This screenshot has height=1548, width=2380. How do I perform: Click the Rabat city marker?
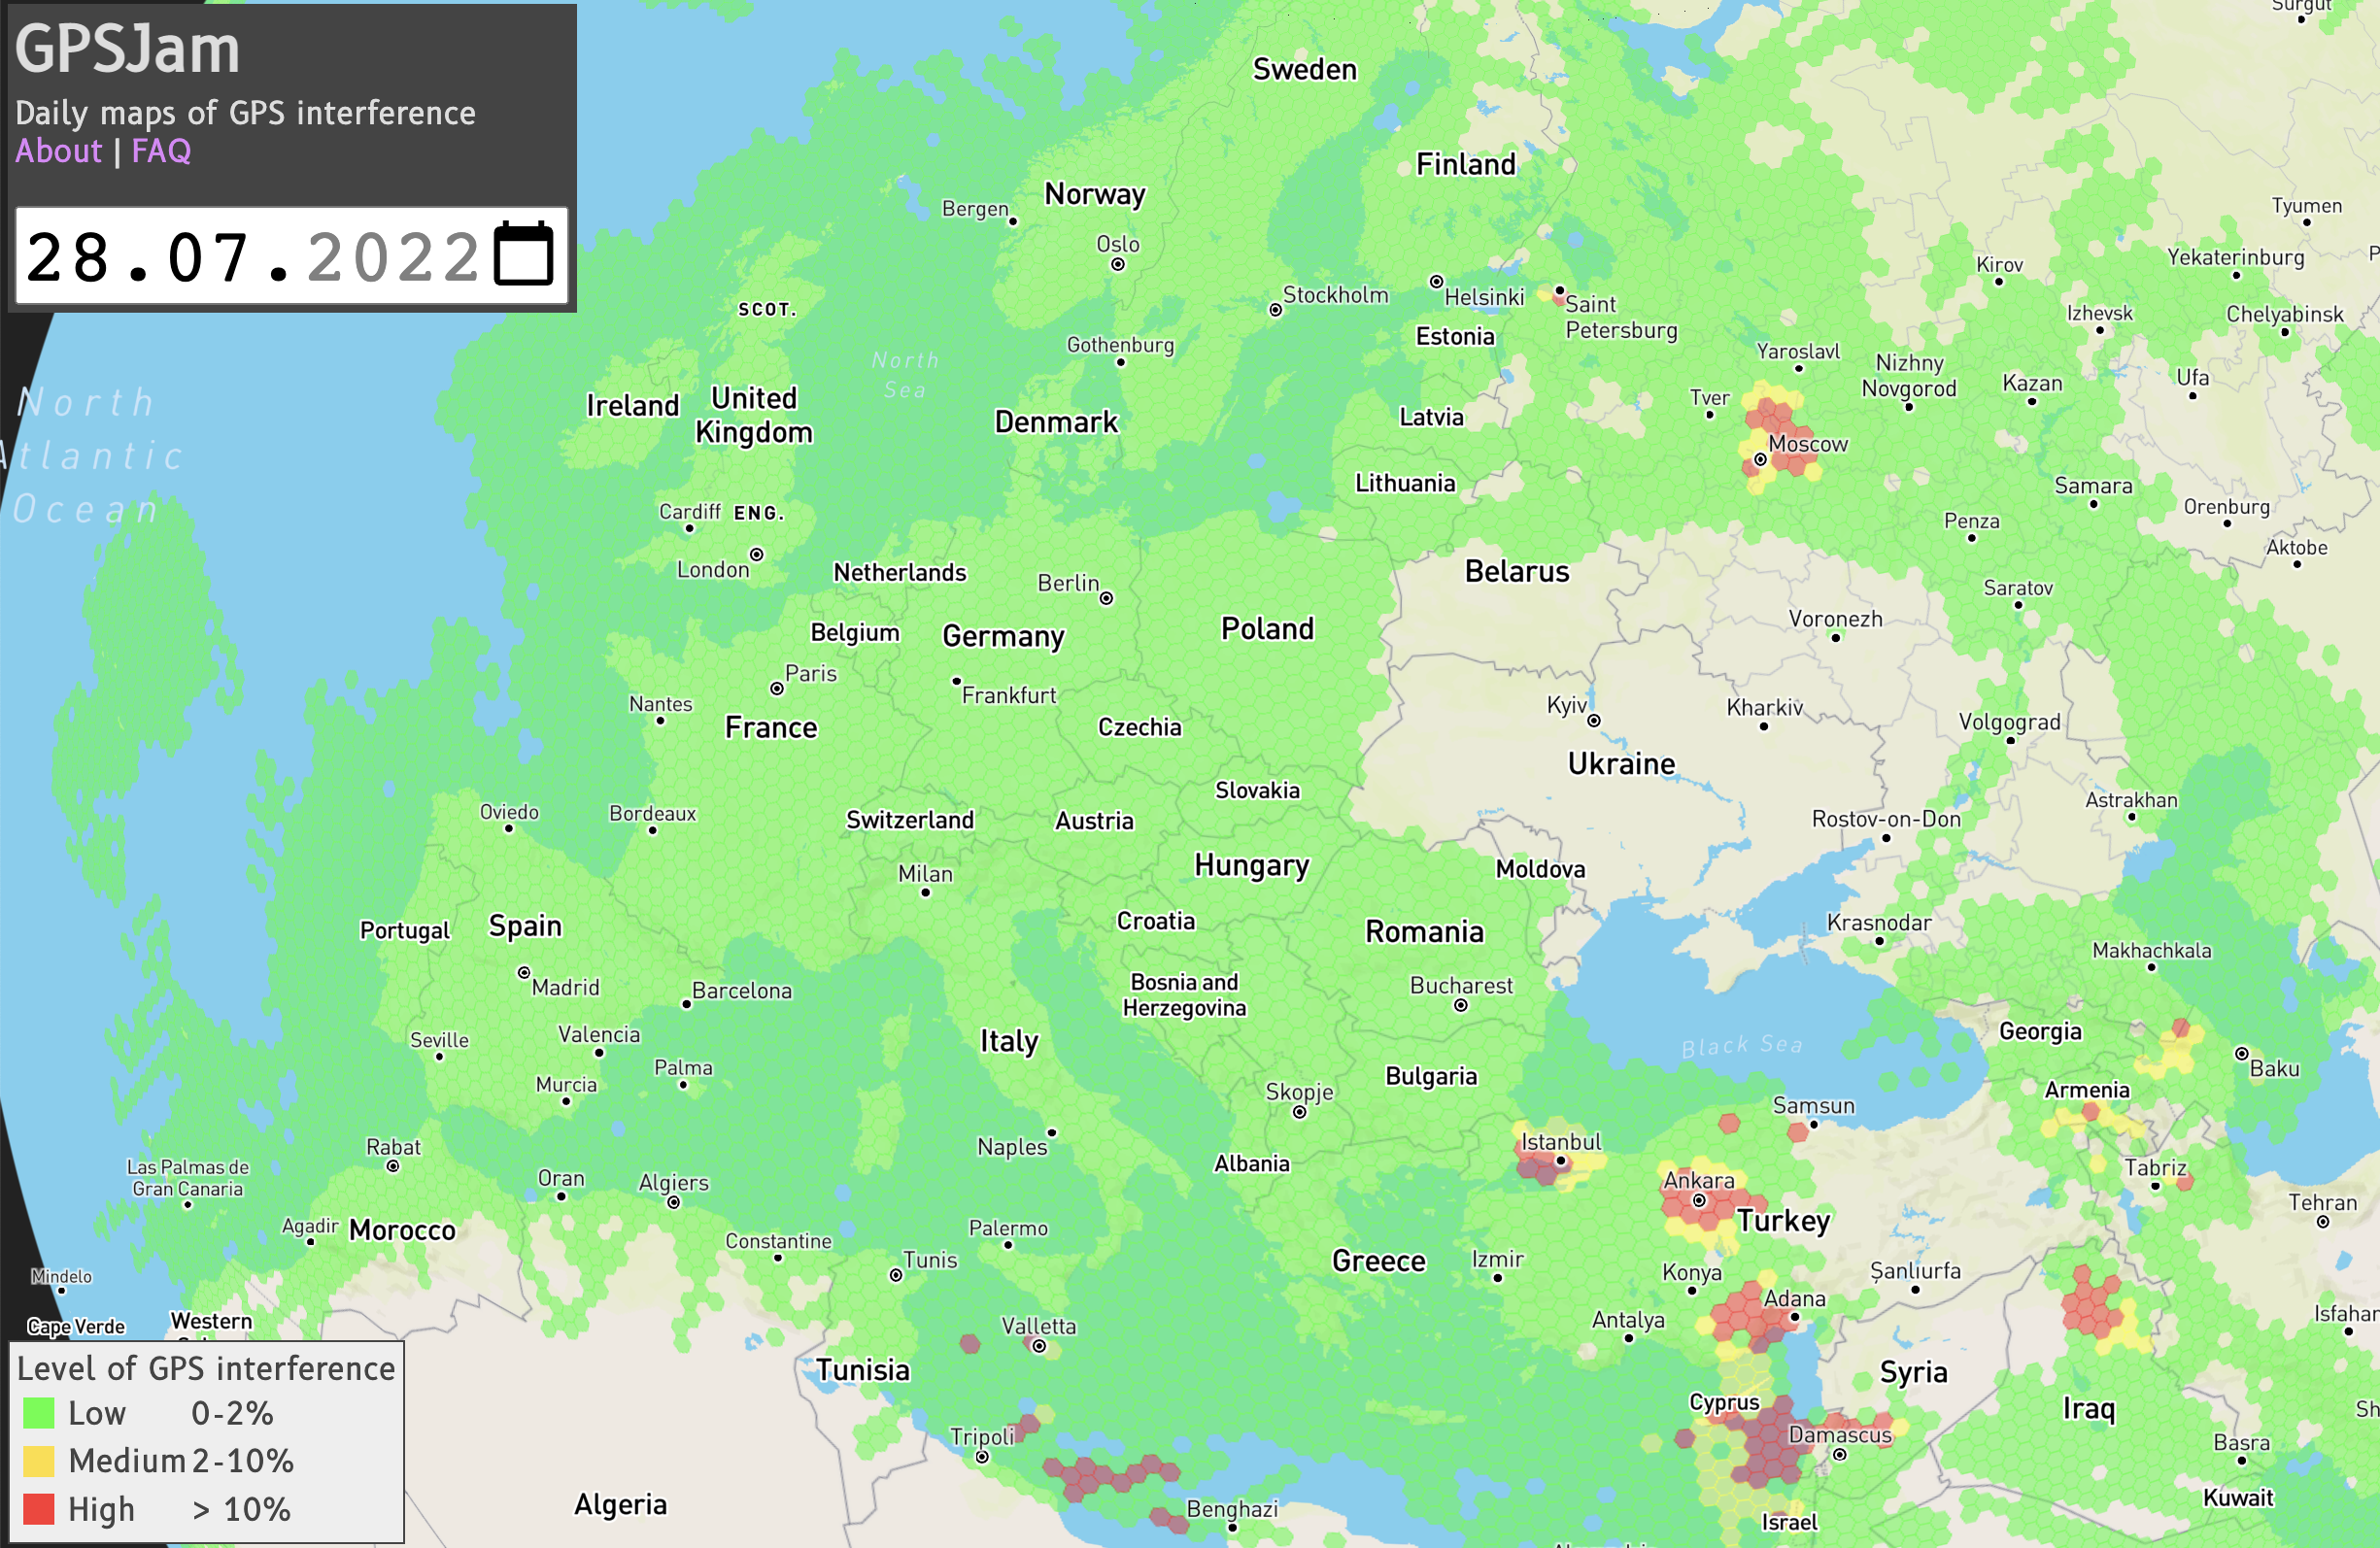point(392,1166)
